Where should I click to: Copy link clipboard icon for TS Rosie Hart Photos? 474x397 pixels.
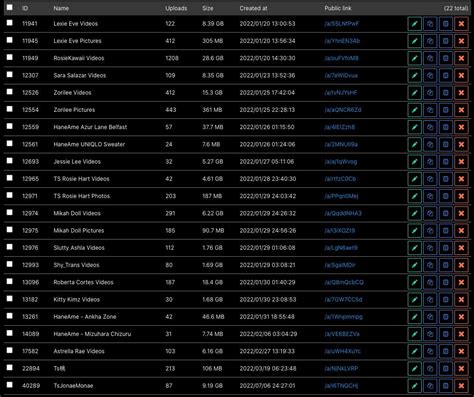430,196
